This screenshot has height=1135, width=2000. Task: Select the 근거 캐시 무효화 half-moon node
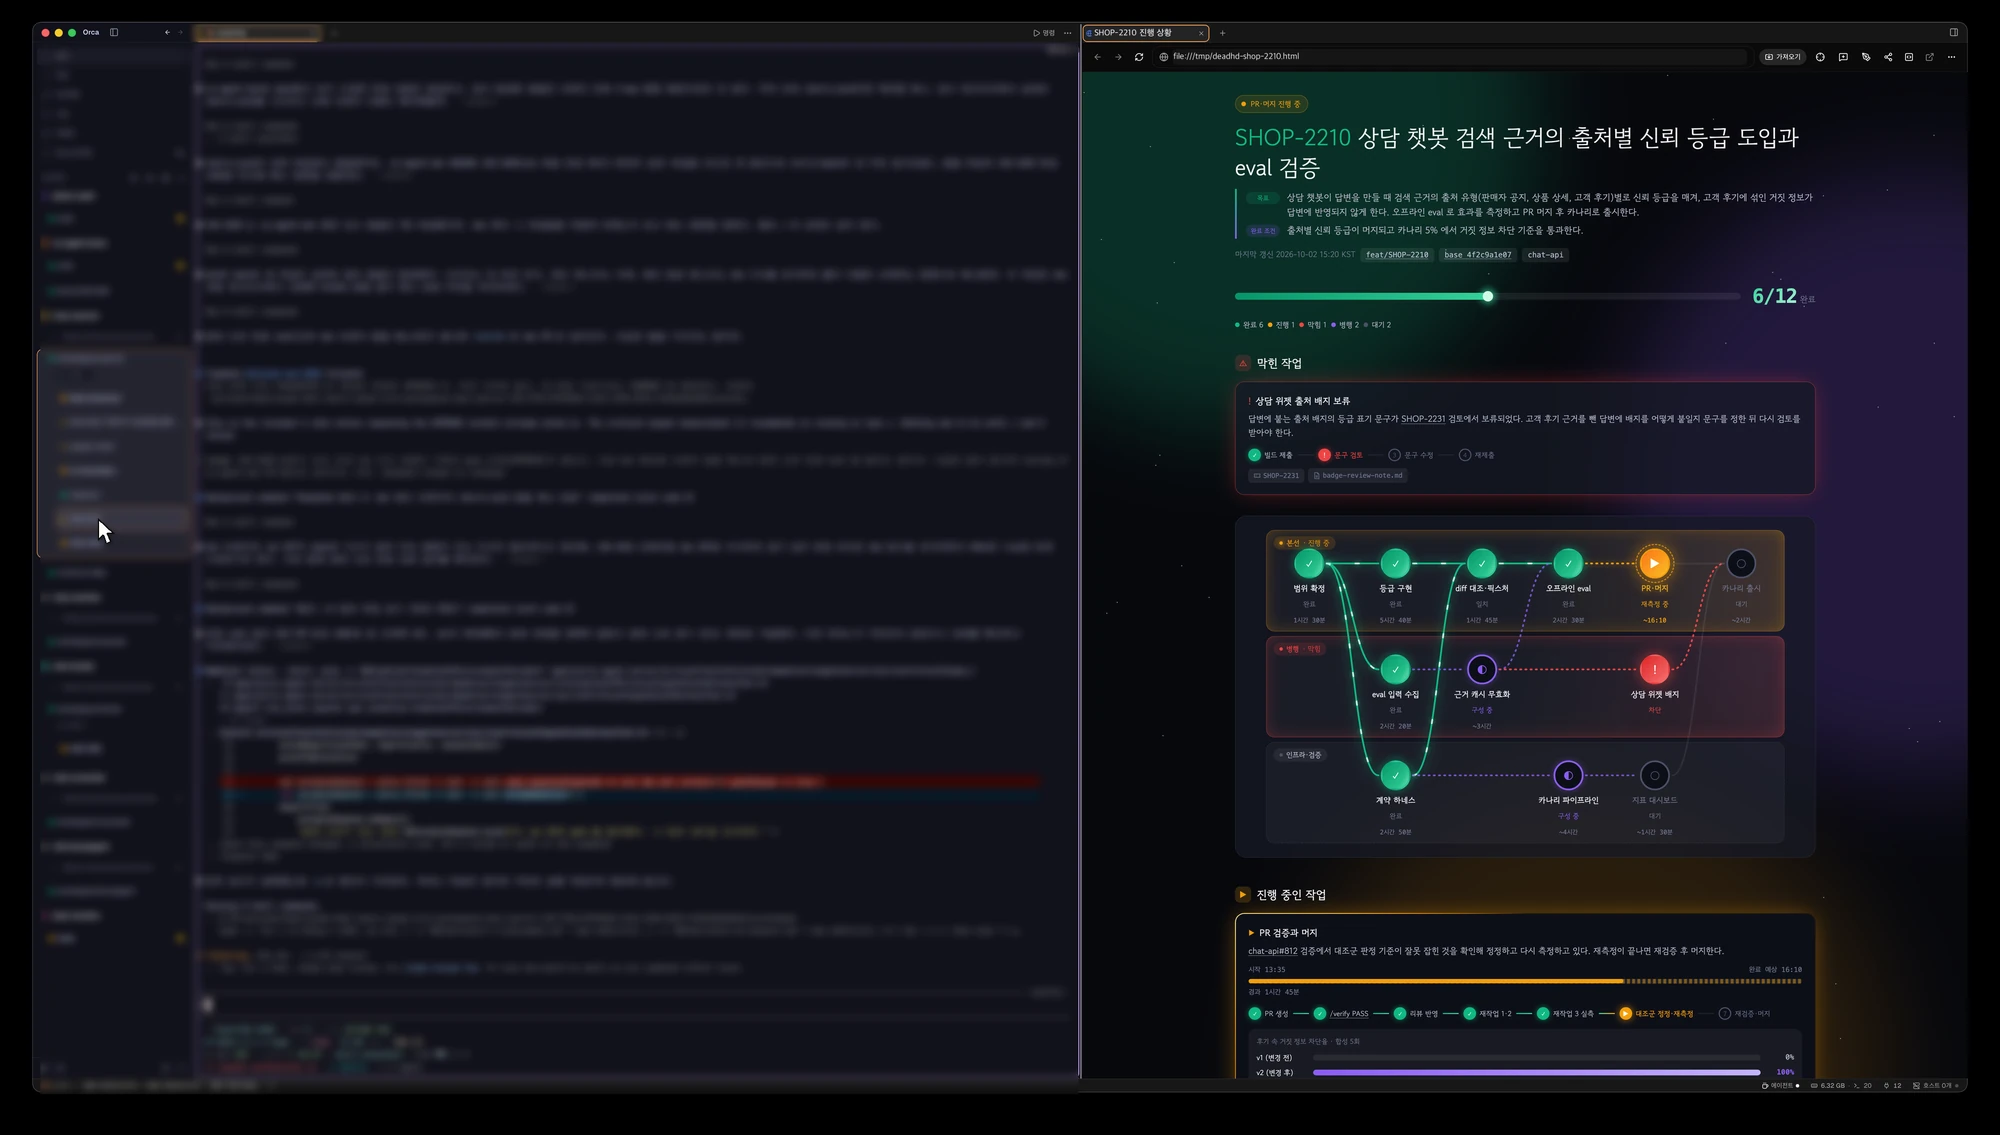tap(1481, 669)
